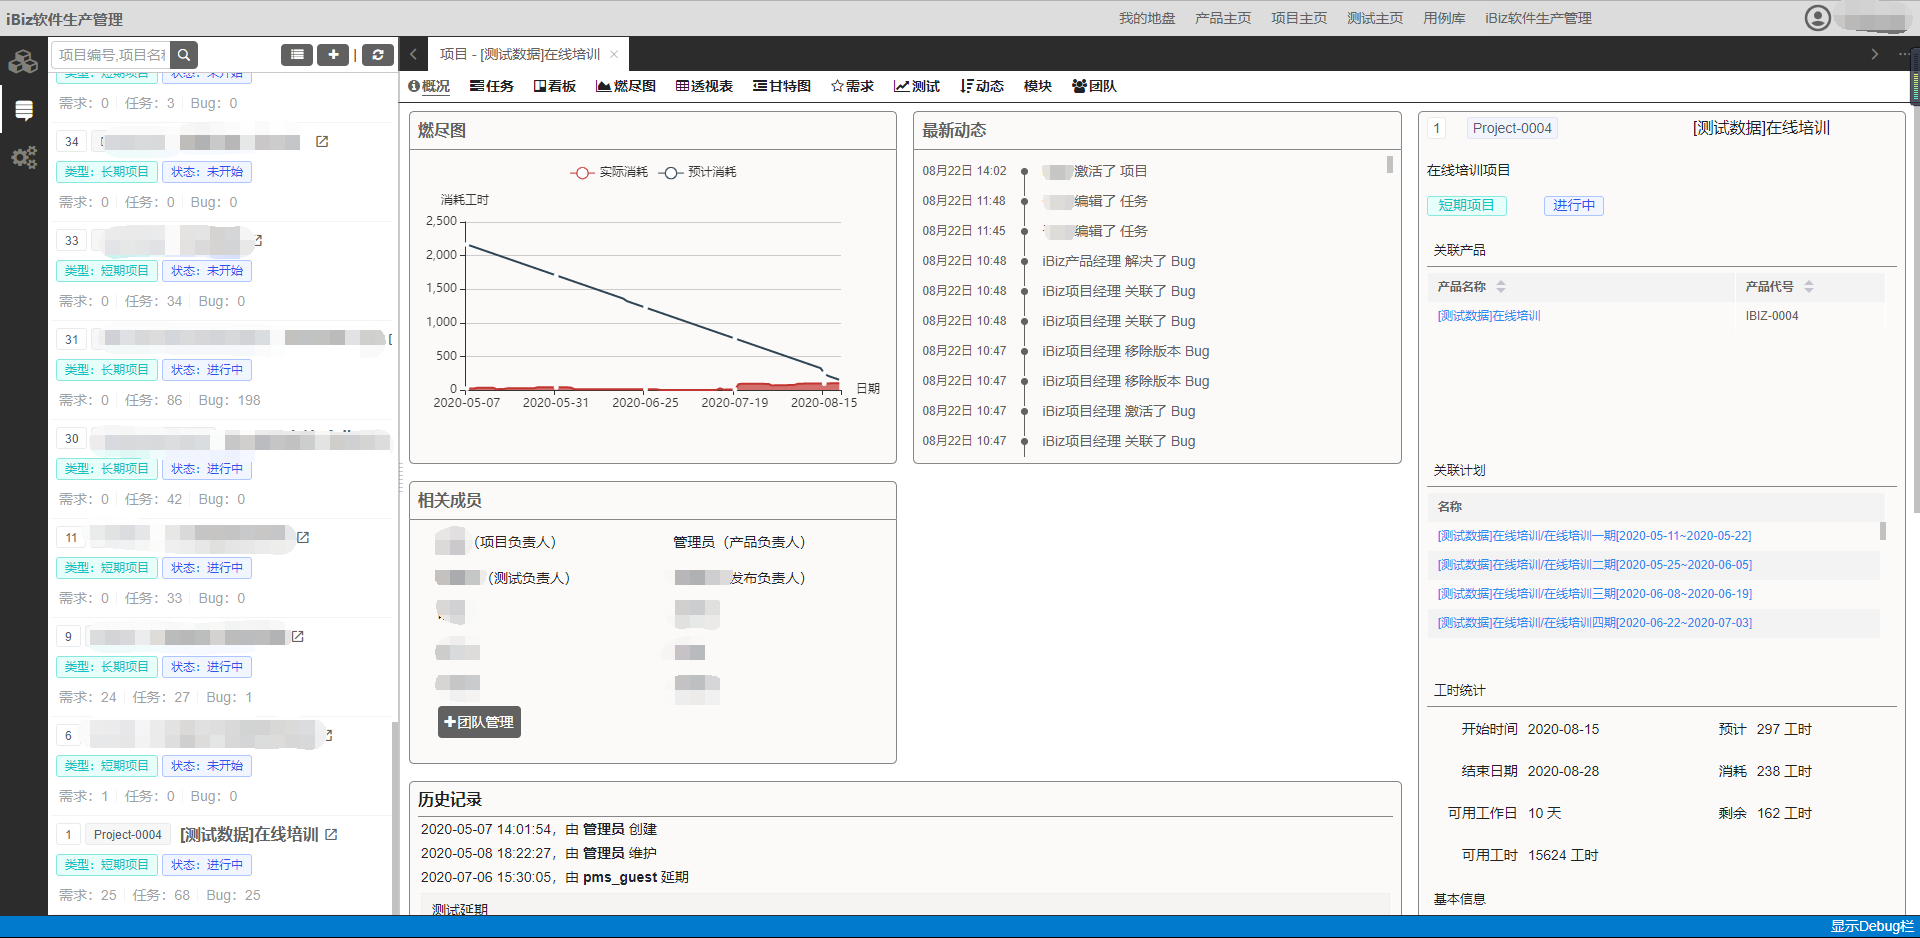Open plan 在线培训二期 link
Screen dimensions: 1920x938
[x=1594, y=565]
